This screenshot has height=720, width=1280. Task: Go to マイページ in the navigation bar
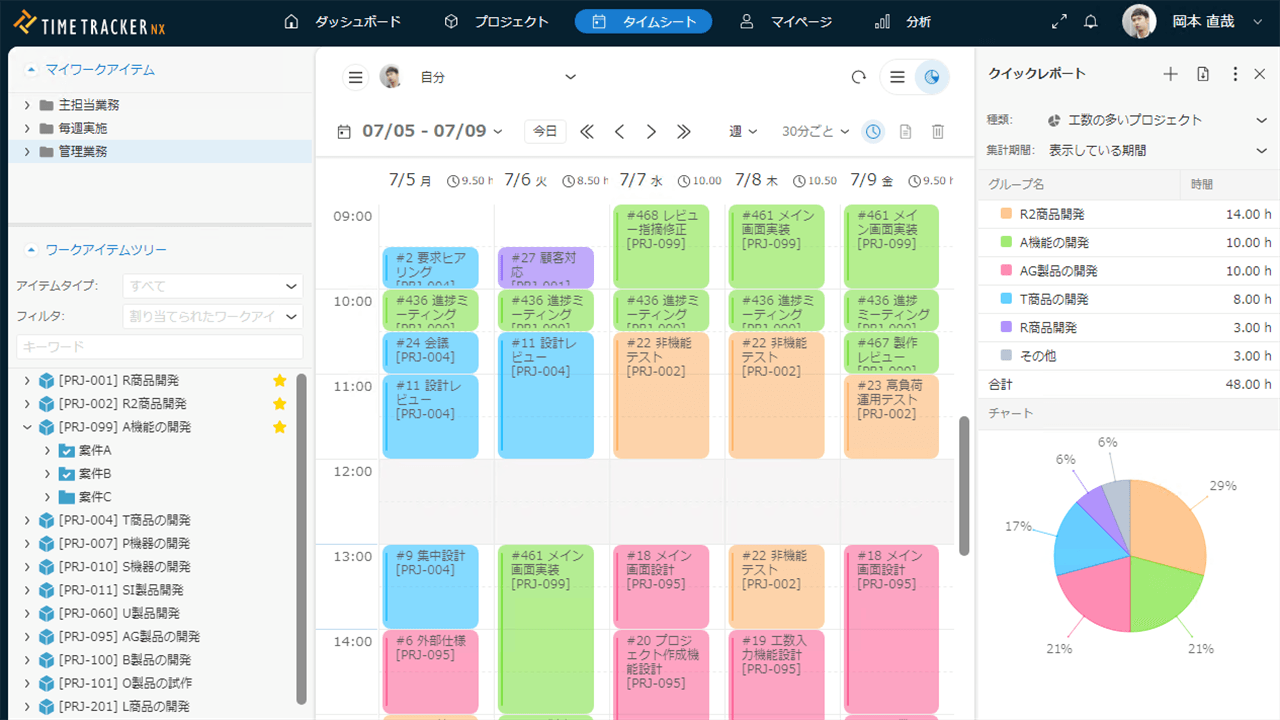[802, 20]
